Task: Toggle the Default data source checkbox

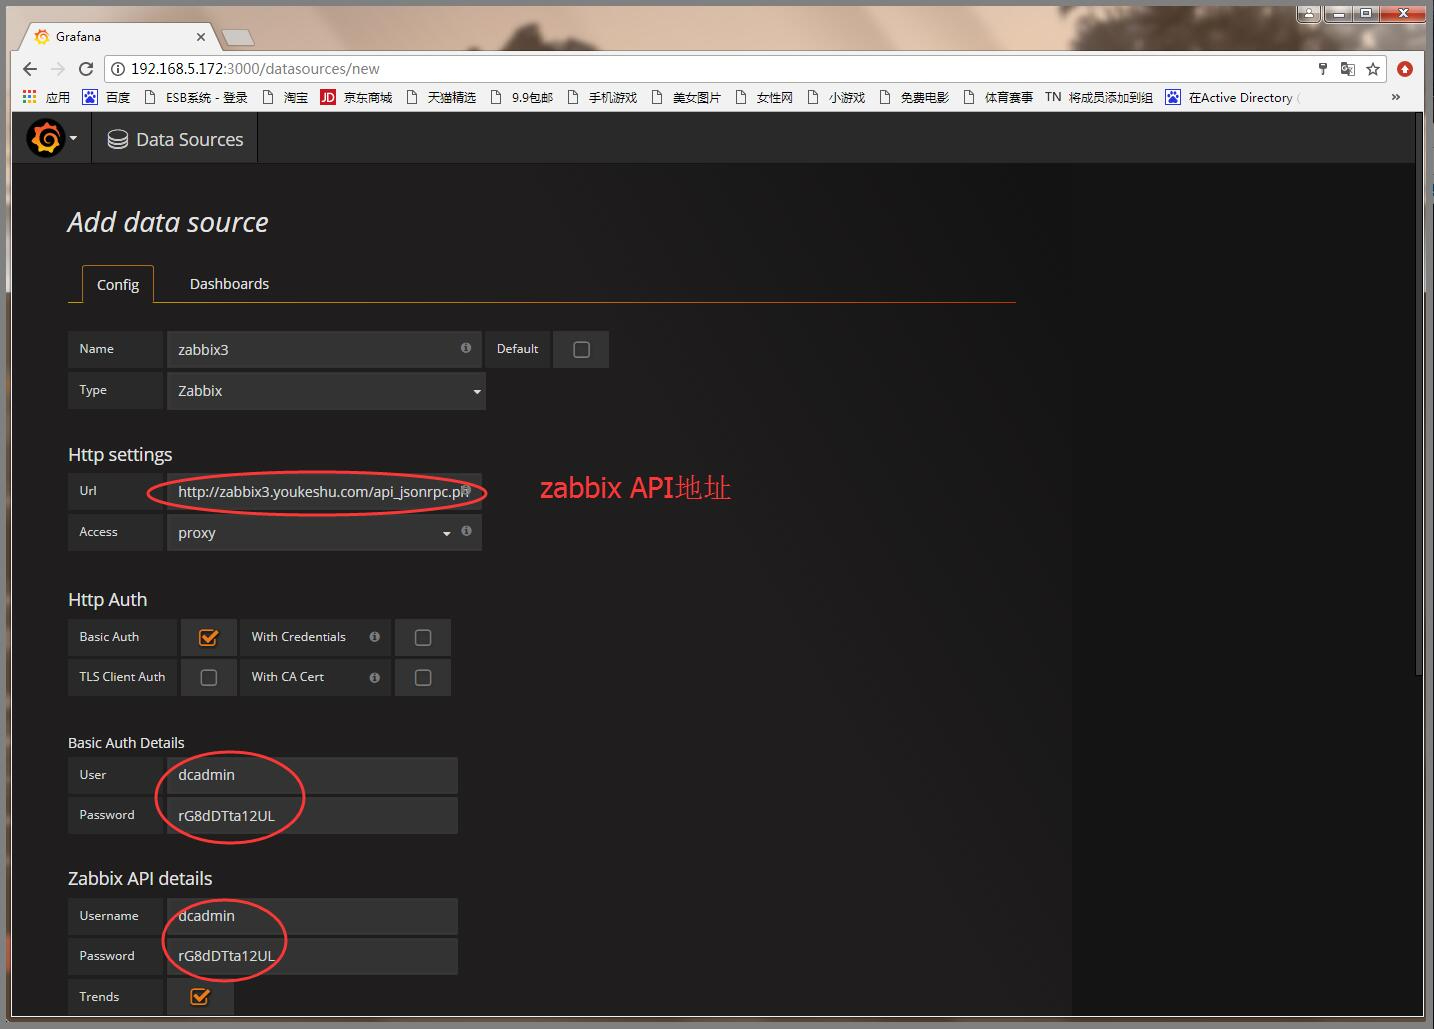Action: [x=582, y=350]
